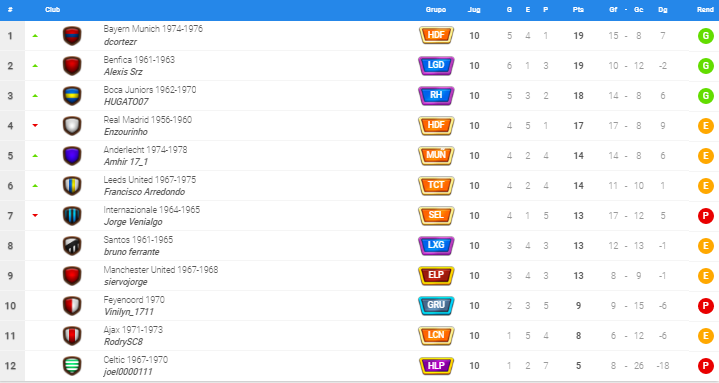The height and width of the screenshot is (383, 719).
Task: Open the Manchester United 1967-1968 club name
Action: click(160, 270)
